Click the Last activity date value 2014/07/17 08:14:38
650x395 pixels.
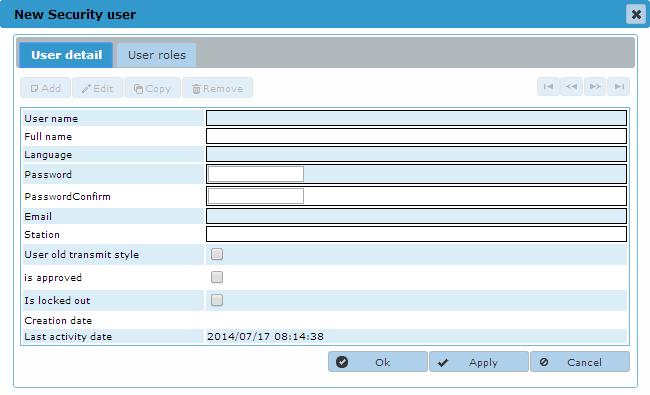[265, 337]
